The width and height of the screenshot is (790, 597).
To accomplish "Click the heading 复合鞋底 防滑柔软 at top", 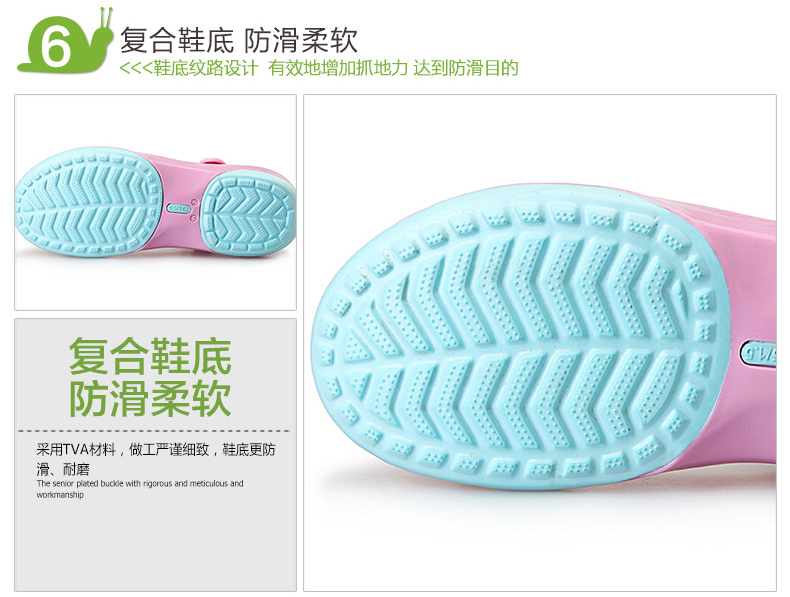I will [239, 40].
